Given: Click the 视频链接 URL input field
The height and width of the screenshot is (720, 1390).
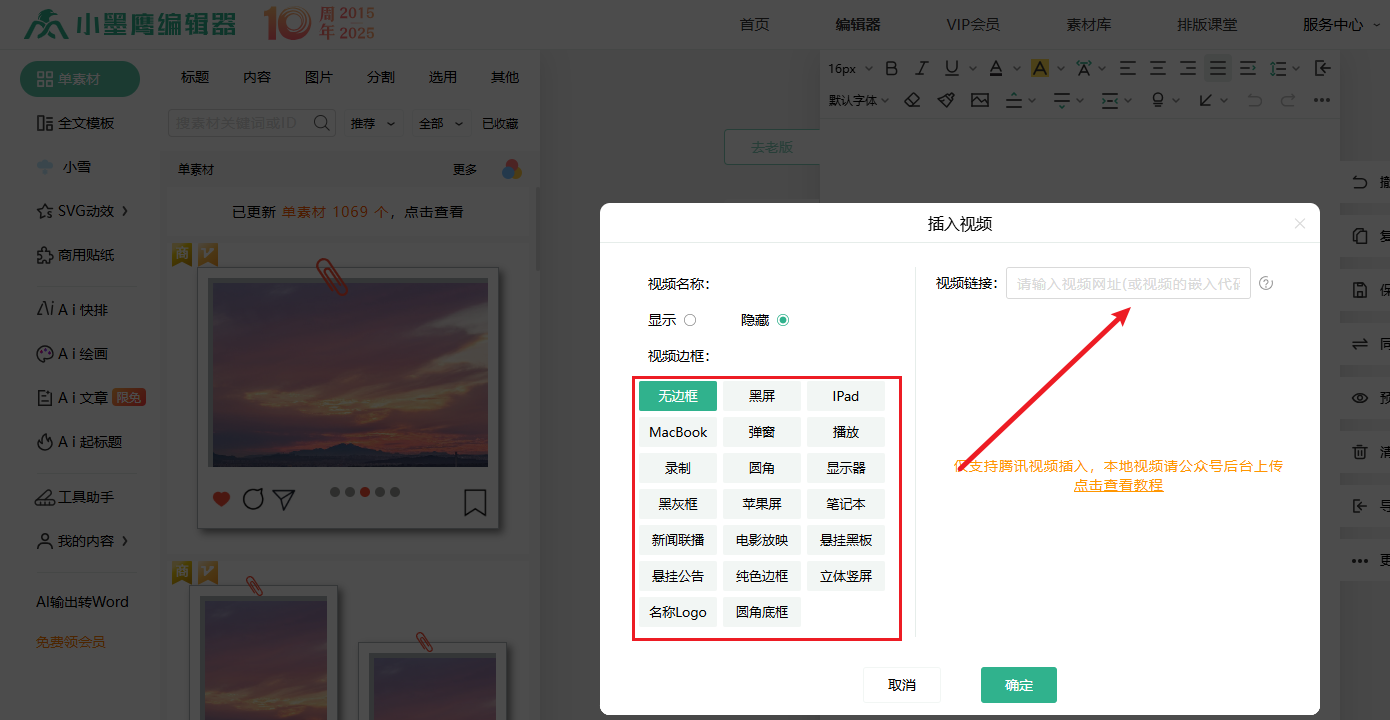Looking at the screenshot, I should 1128,283.
